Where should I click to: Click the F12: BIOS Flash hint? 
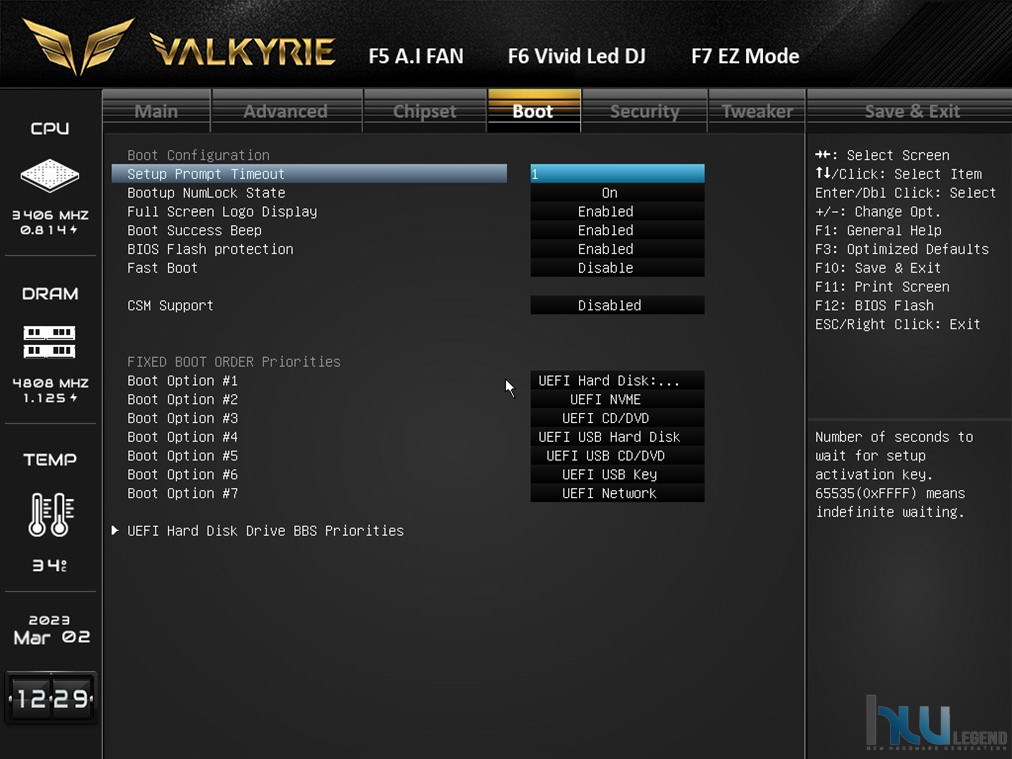pyautogui.click(x=874, y=305)
